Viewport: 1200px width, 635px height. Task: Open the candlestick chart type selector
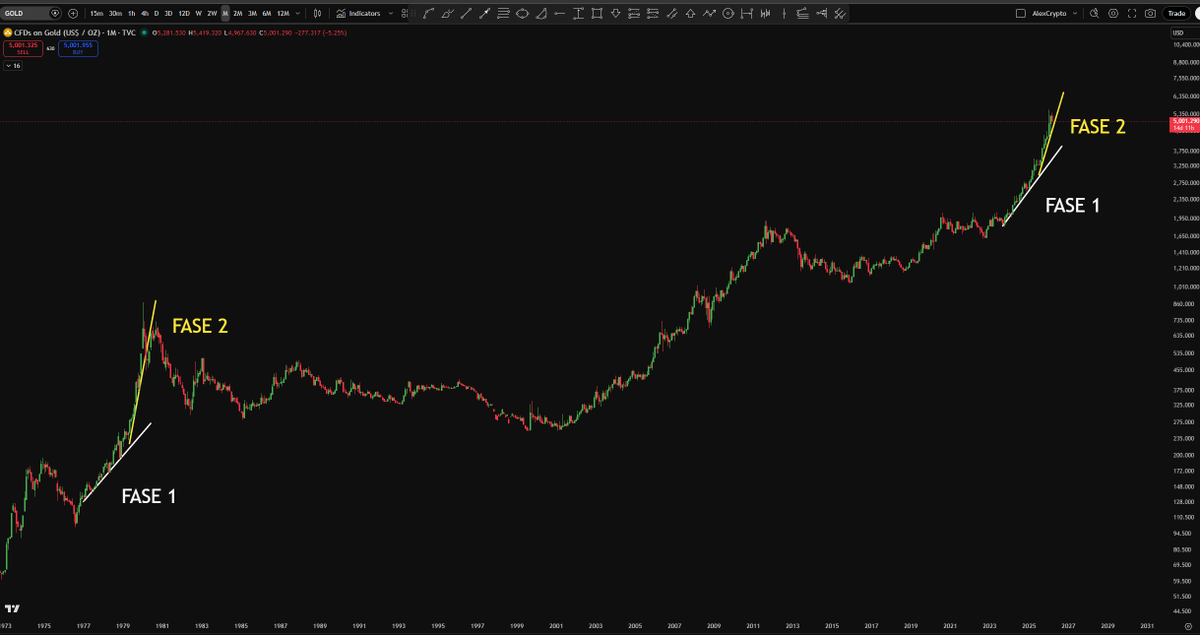[317, 14]
